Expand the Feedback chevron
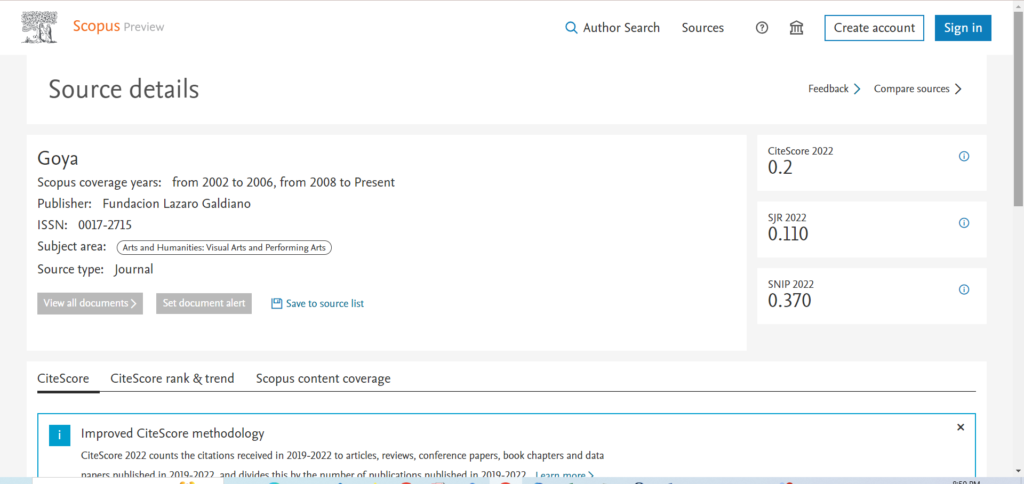This screenshot has width=1024, height=484. tap(857, 89)
